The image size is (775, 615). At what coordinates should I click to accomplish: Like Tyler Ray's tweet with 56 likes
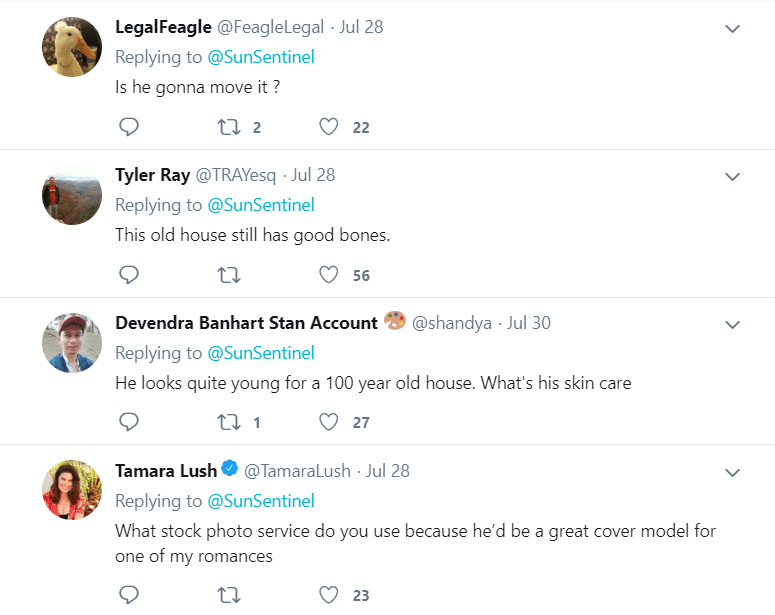point(329,275)
